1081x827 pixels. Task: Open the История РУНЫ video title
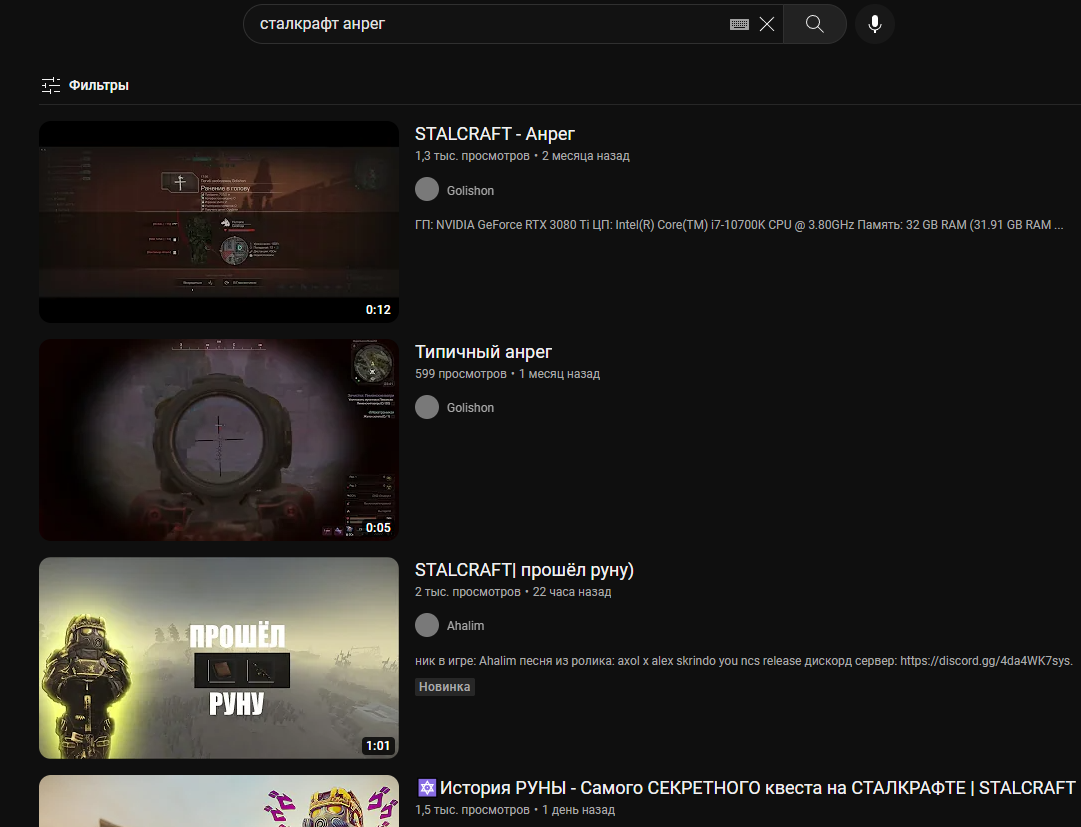tap(746, 788)
